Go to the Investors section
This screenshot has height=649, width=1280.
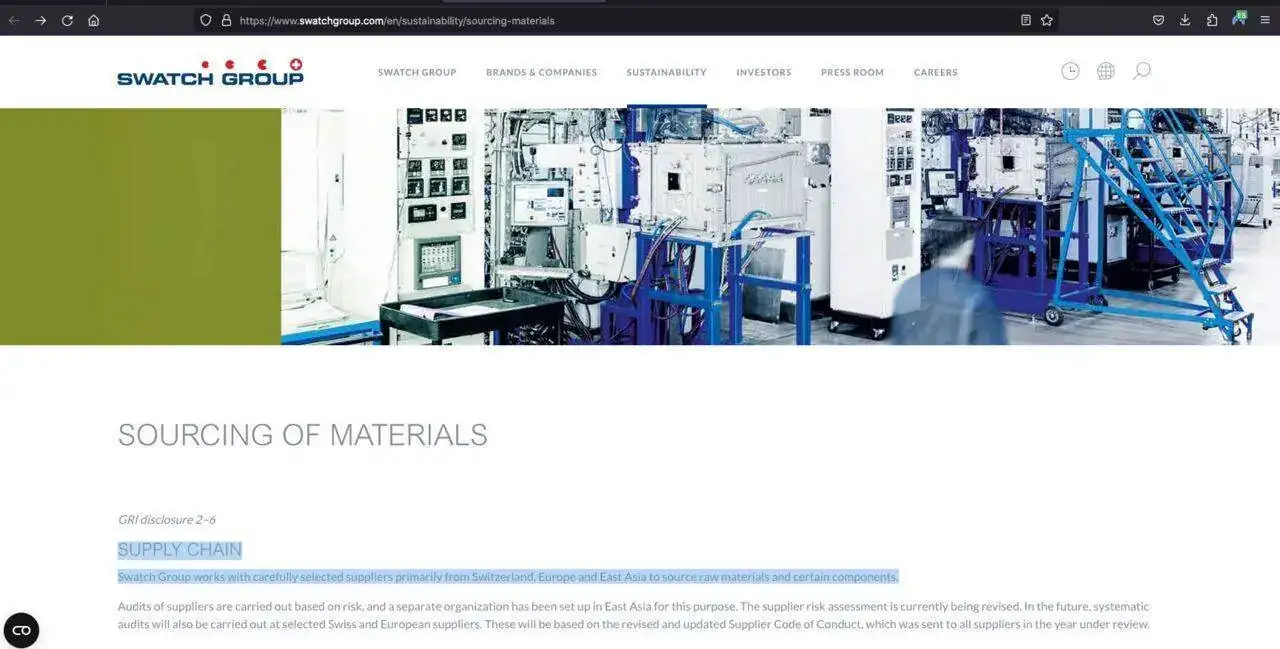pyautogui.click(x=763, y=72)
